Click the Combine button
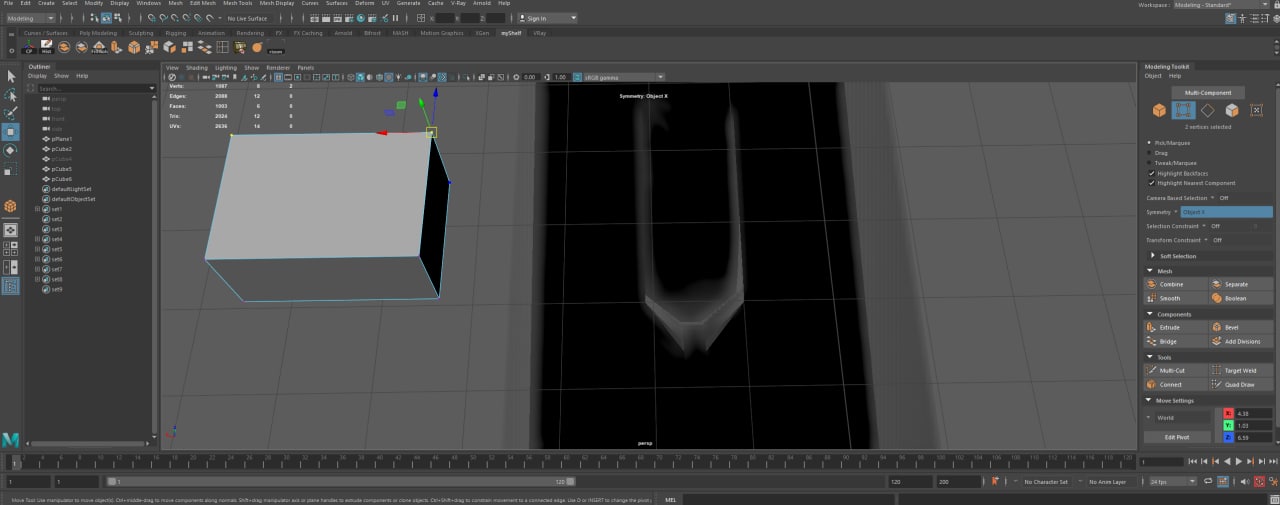 1176,284
